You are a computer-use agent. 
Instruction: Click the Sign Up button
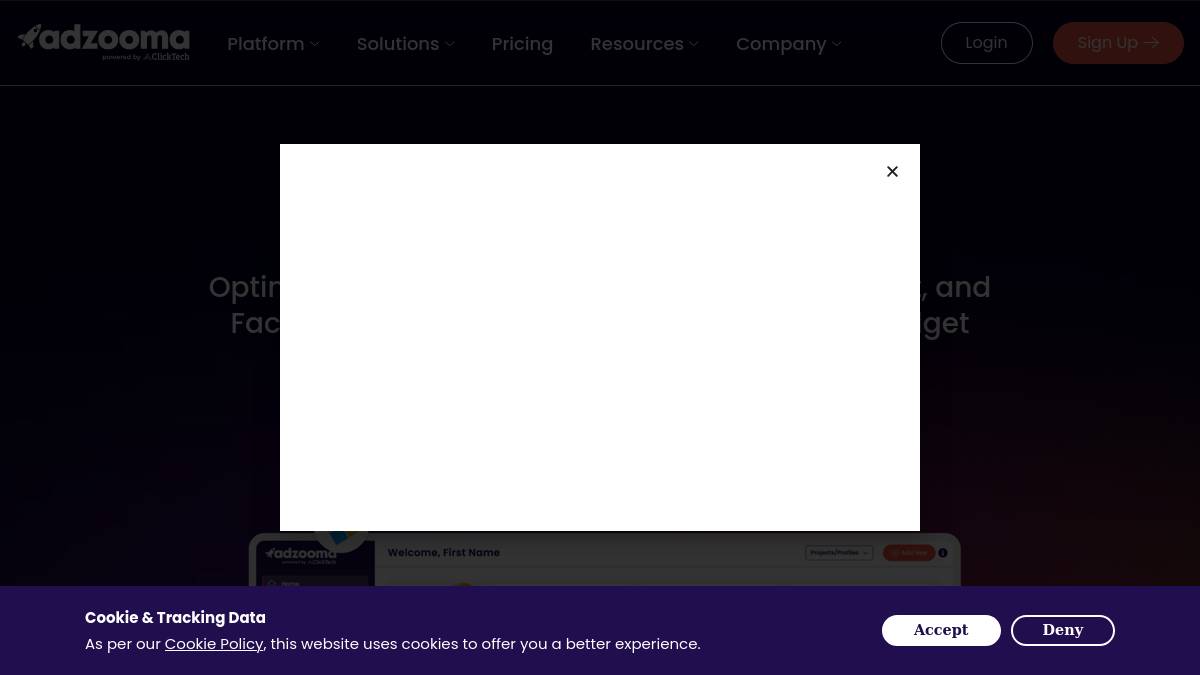(x=1118, y=43)
